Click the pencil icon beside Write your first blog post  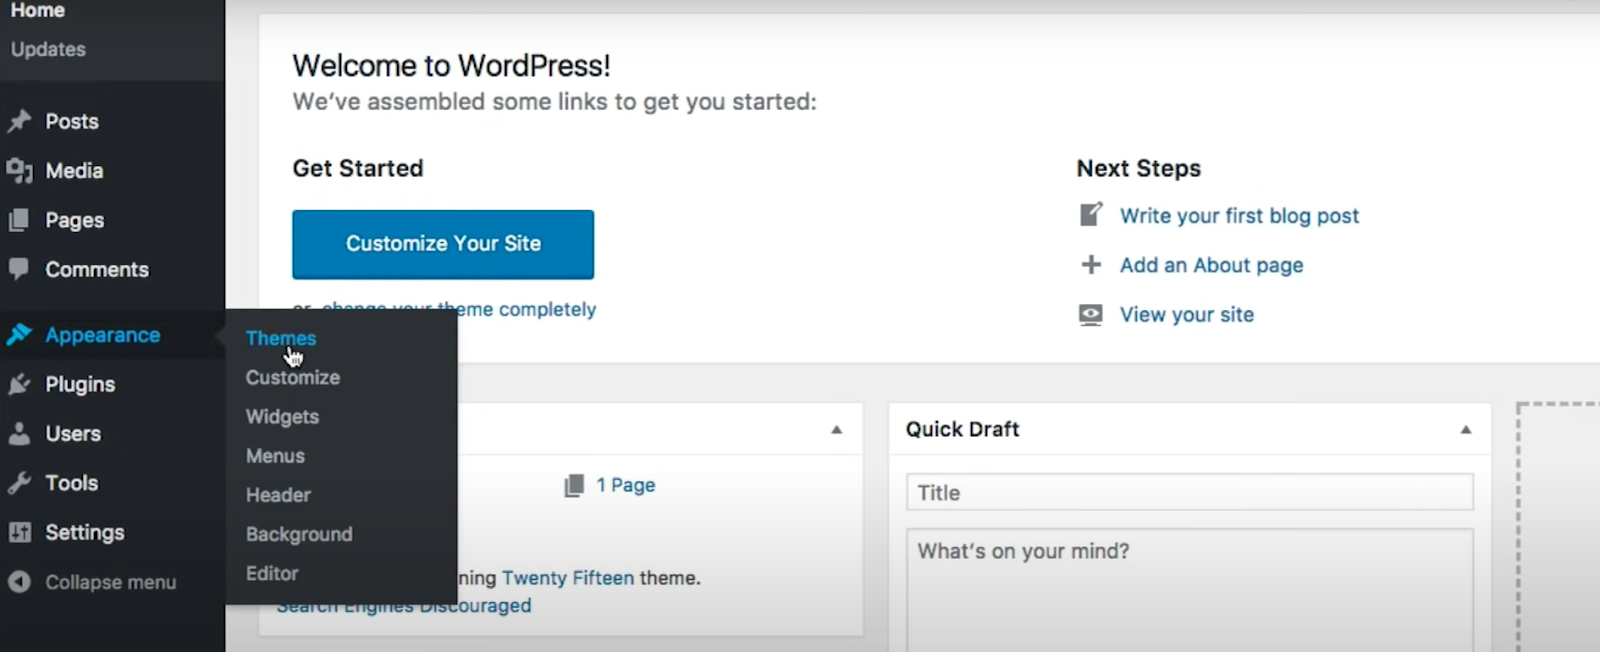[1090, 213]
